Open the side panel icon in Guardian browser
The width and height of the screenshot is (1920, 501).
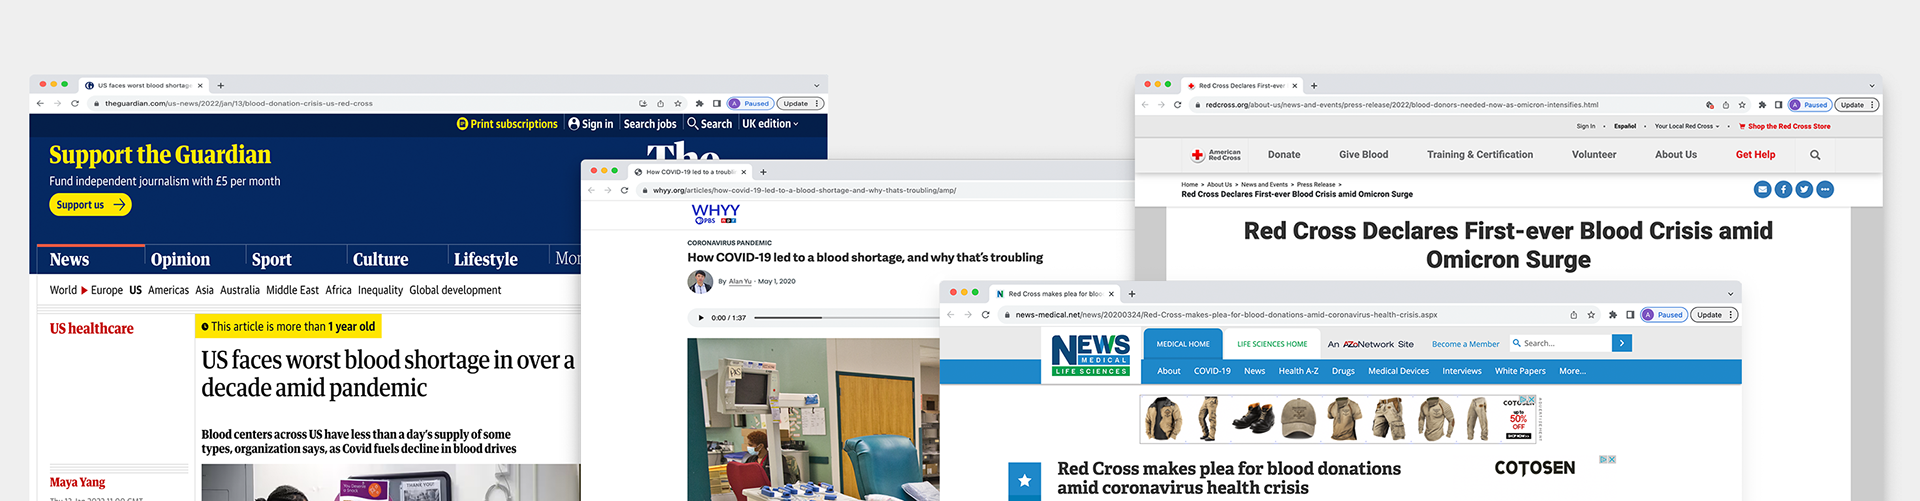pyautogui.click(x=716, y=103)
